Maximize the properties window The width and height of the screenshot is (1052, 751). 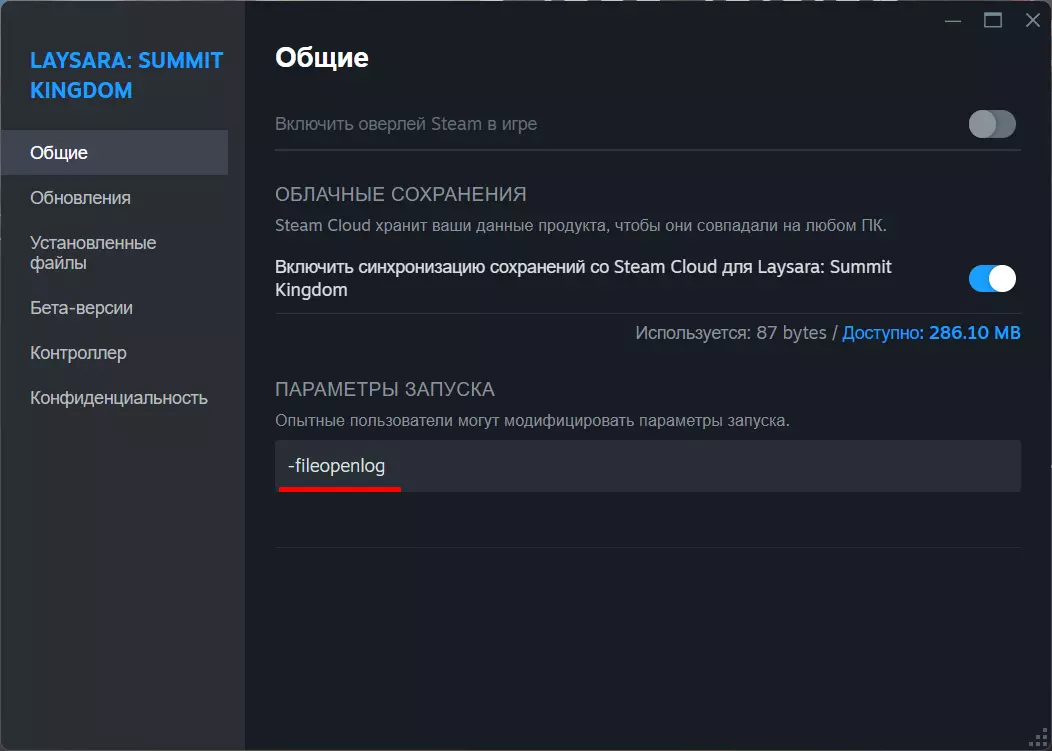(x=992, y=20)
